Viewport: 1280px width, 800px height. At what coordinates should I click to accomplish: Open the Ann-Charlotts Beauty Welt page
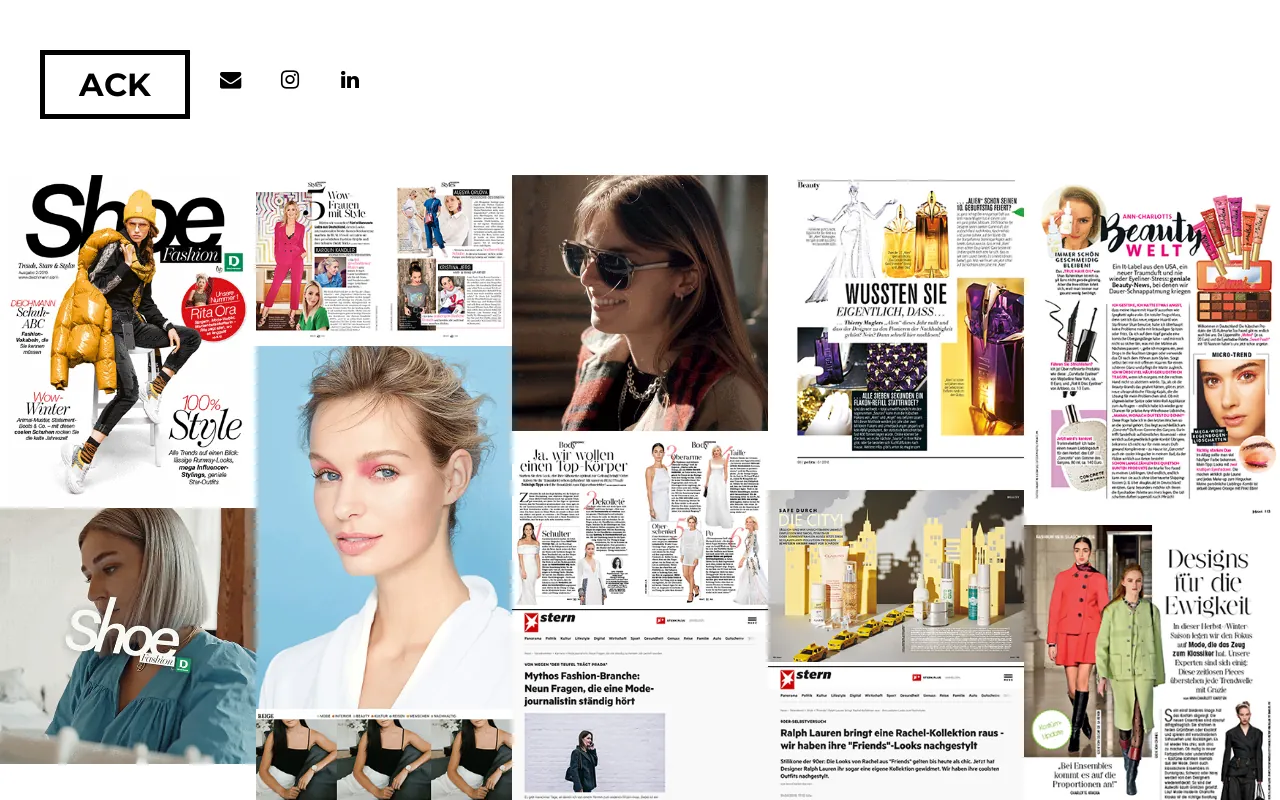(x=1152, y=350)
